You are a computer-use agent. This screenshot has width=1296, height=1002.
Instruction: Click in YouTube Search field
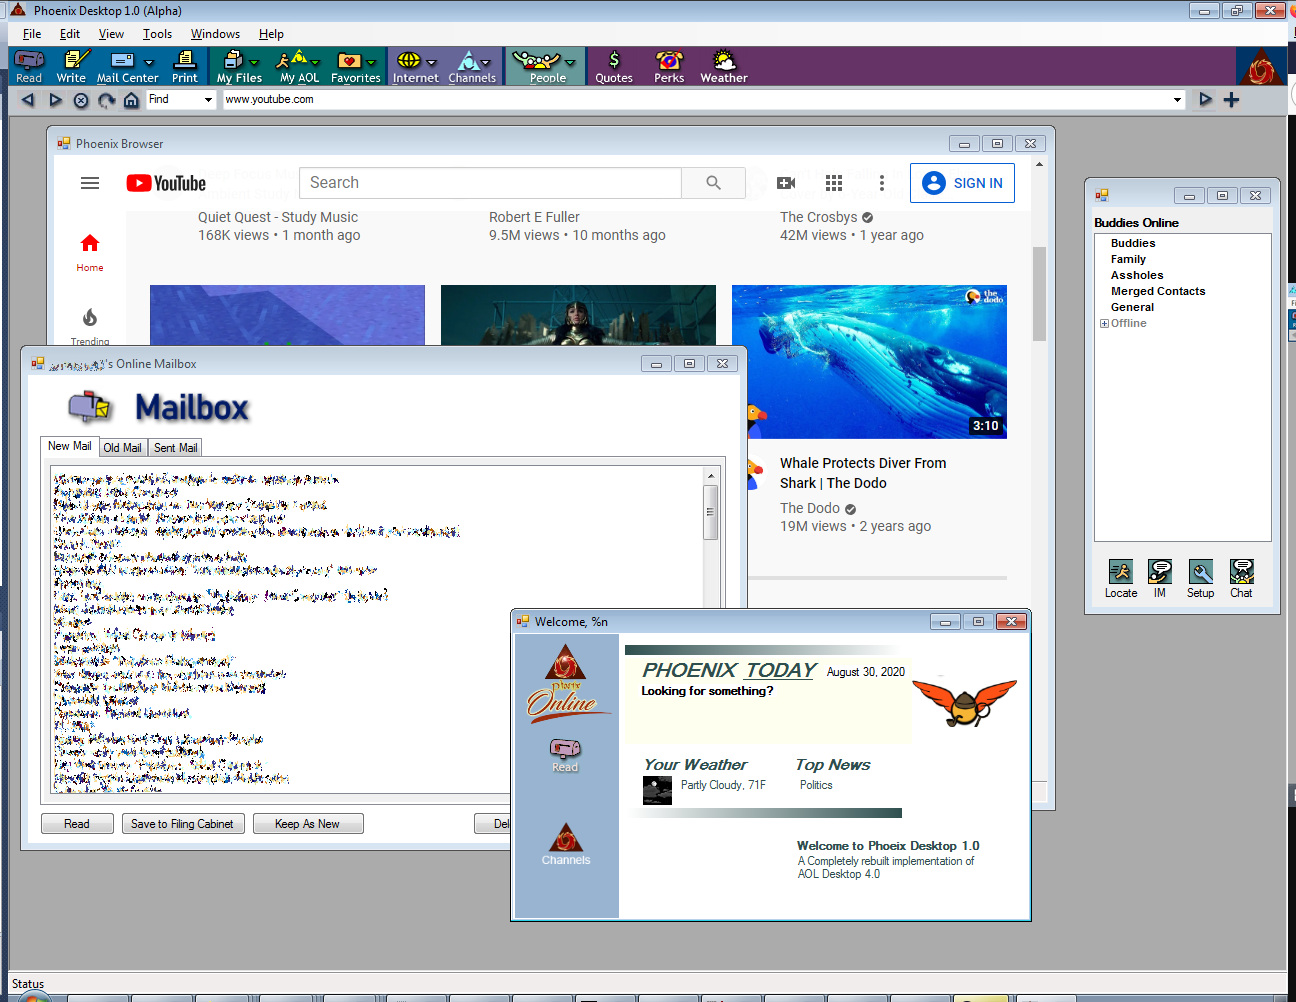[490, 183]
